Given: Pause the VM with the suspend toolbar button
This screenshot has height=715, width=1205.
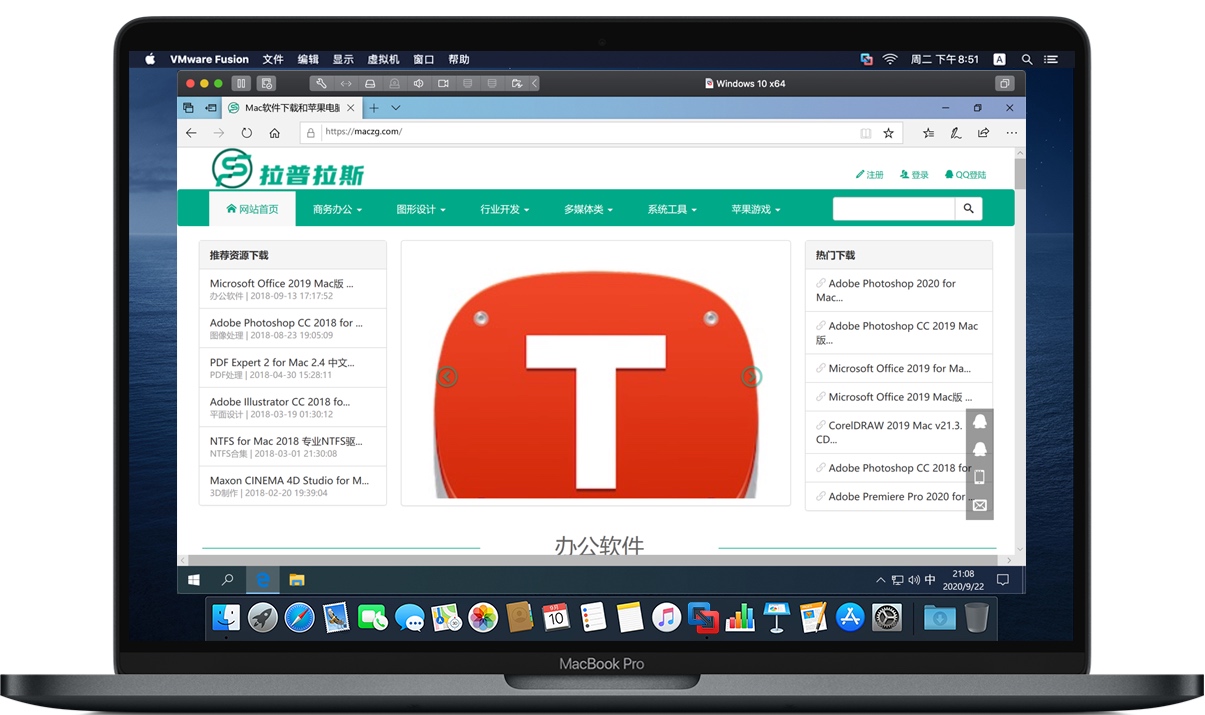Looking at the screenshot, I should [x=240, y=83].
